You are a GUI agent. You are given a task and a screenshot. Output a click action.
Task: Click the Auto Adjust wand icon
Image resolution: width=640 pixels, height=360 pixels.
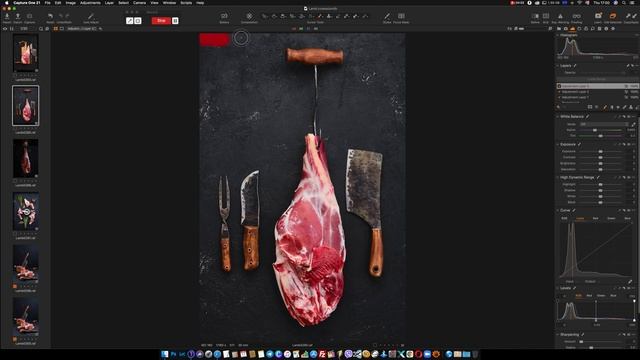tap(91, 16)
